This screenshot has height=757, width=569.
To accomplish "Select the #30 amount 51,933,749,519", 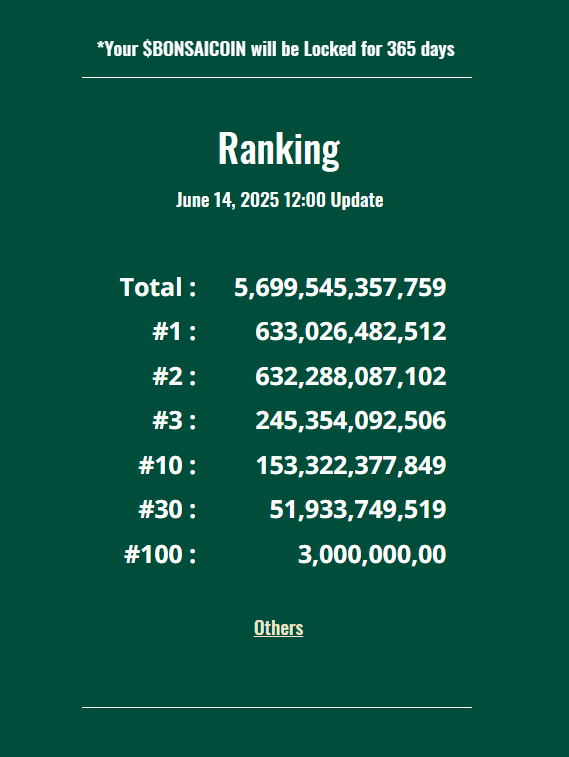I will (x=358, y=510).
